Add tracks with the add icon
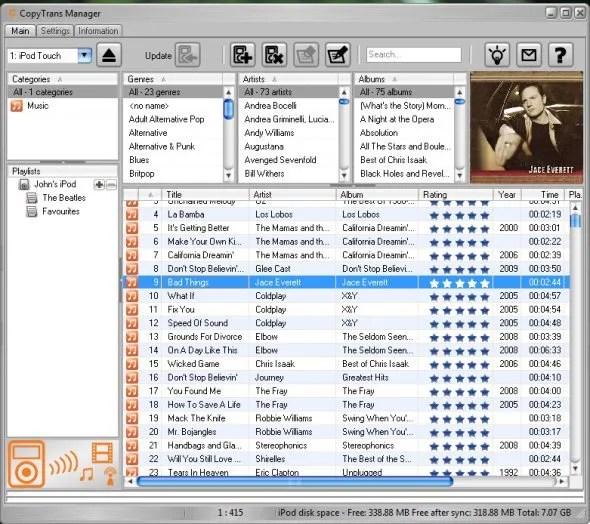This screenshot has width=590, height=524. [243, 55]
